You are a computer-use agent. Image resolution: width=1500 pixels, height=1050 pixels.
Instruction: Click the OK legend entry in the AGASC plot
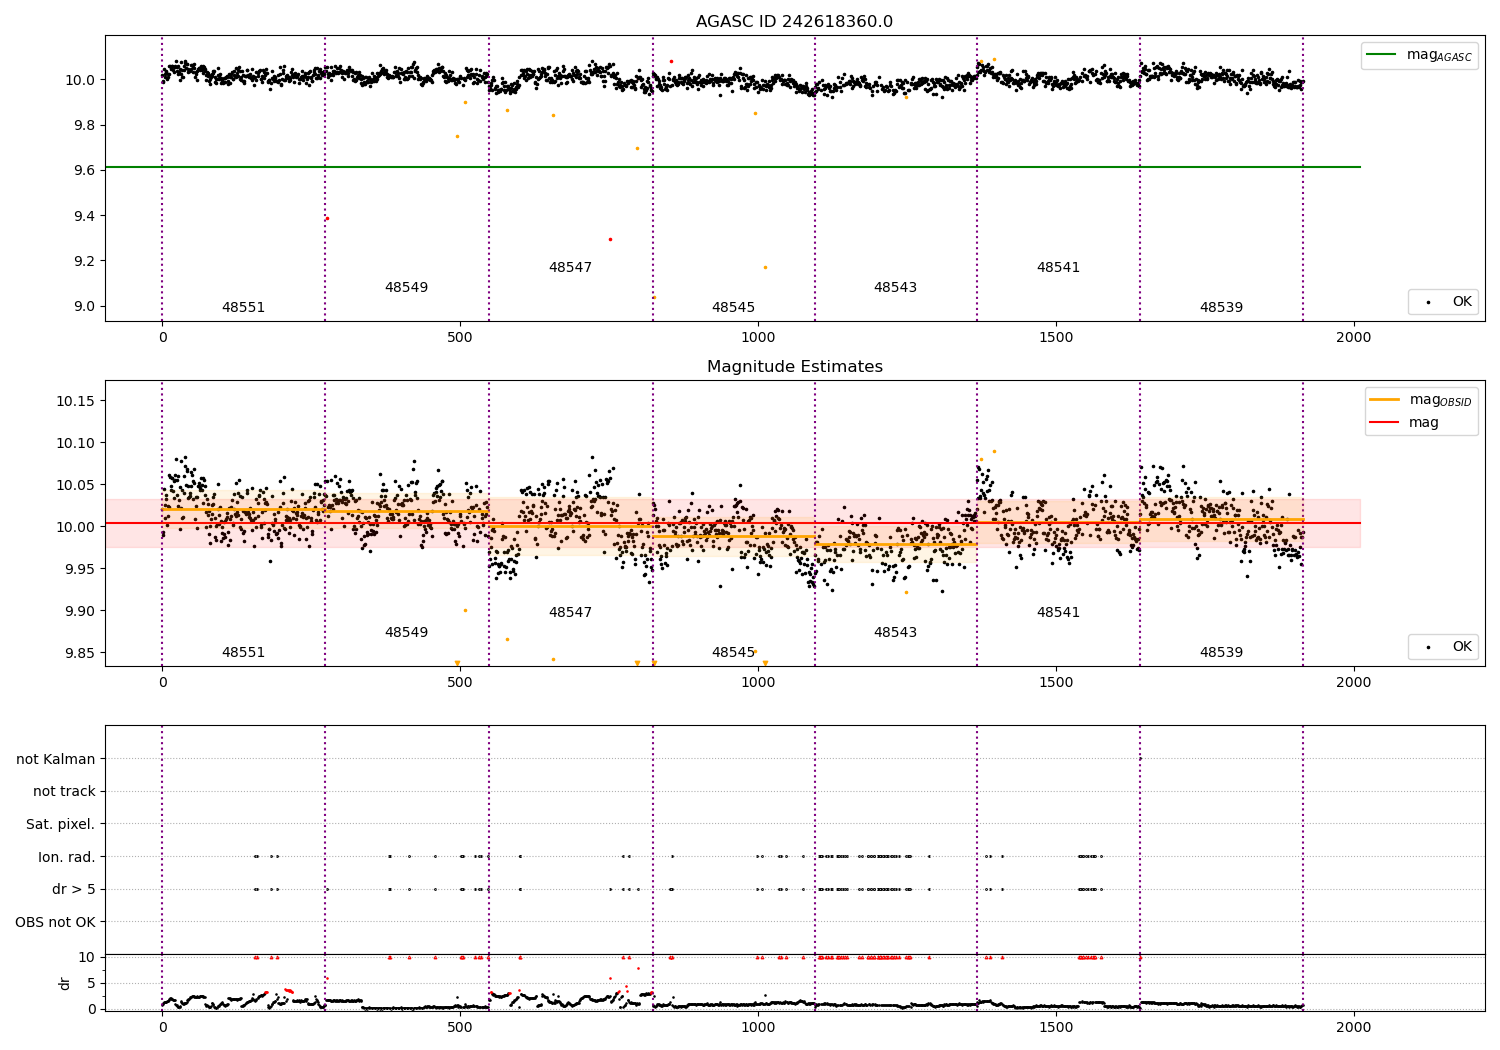pos(1443,302)
